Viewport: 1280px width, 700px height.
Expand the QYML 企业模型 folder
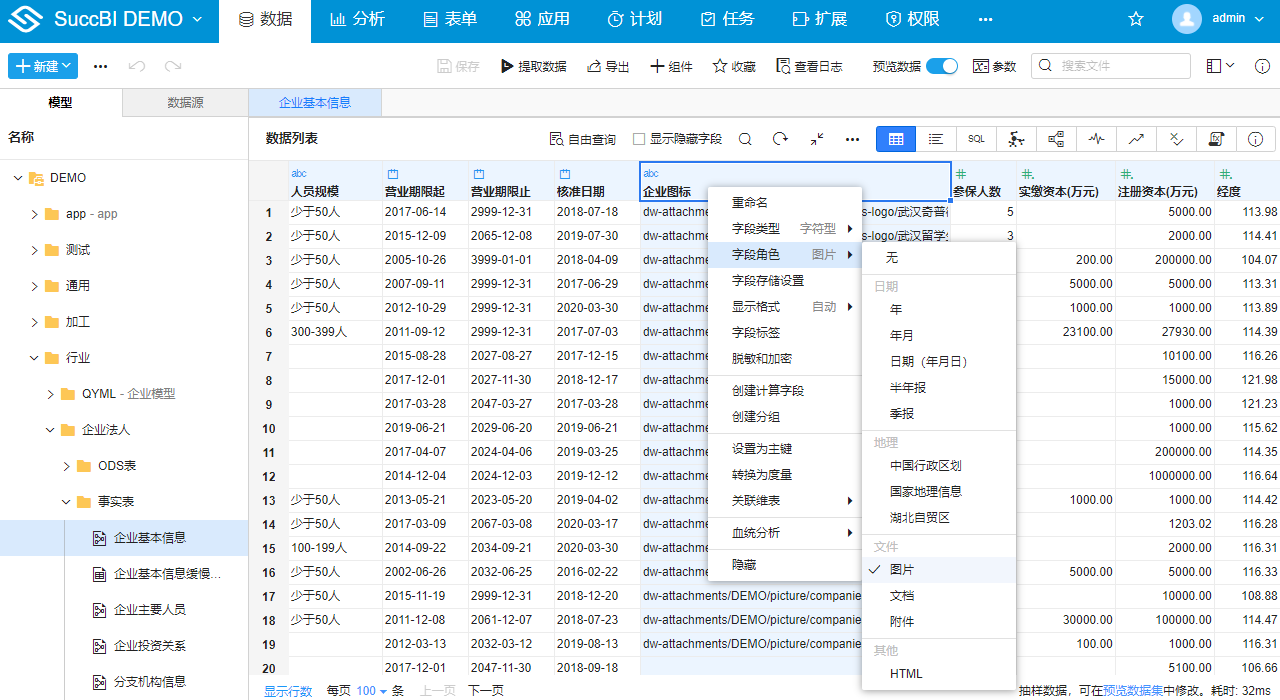click(51, 394)
